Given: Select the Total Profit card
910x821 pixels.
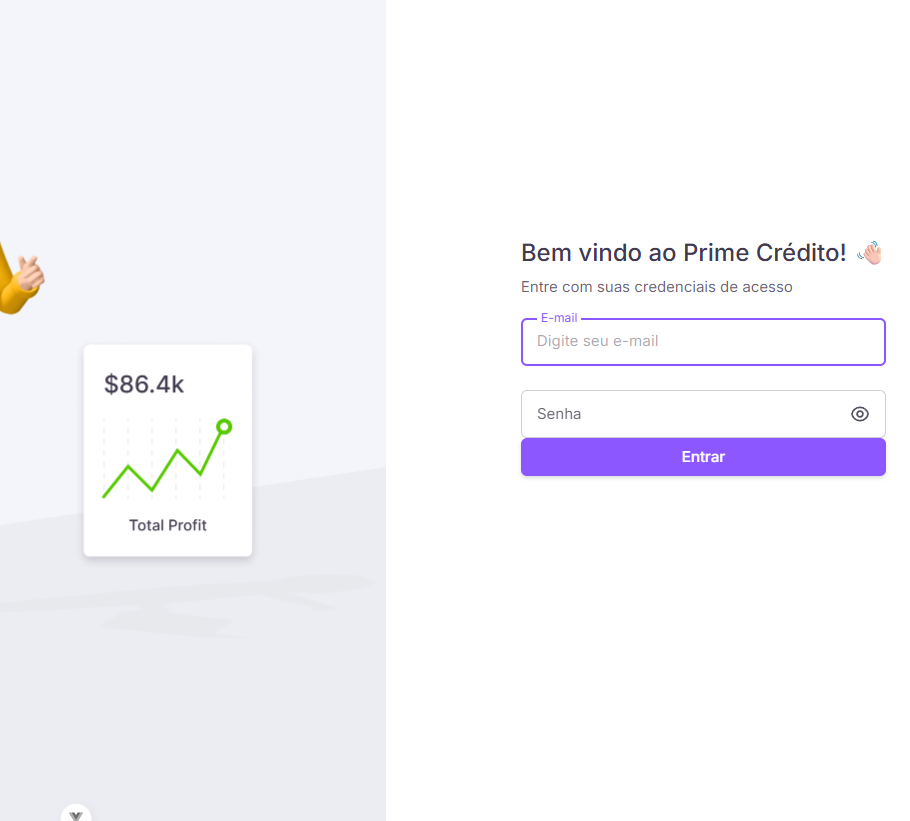Looking at the screenshot, I should point(168,450).
